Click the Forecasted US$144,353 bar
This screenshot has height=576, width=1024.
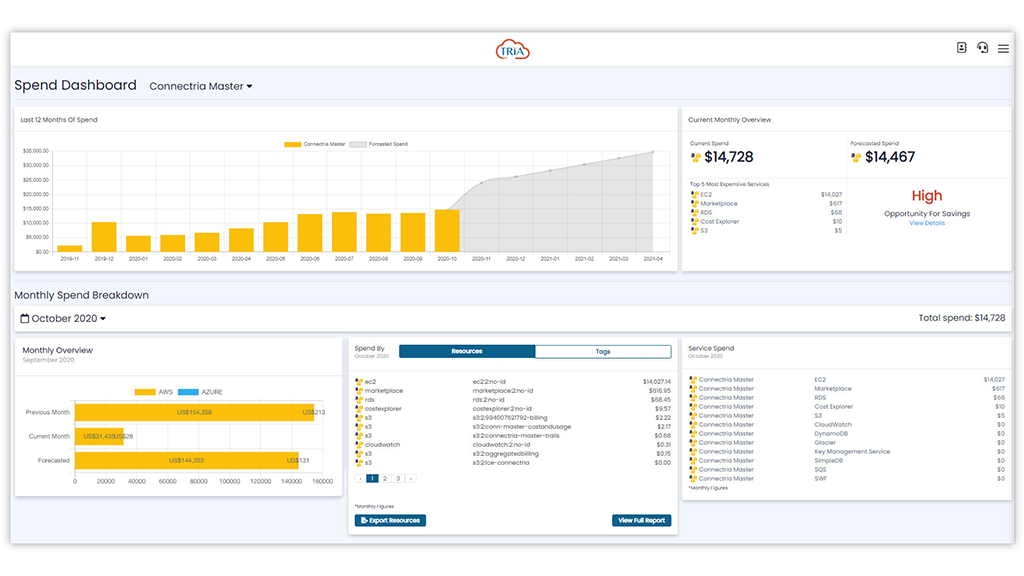point(185,460)
